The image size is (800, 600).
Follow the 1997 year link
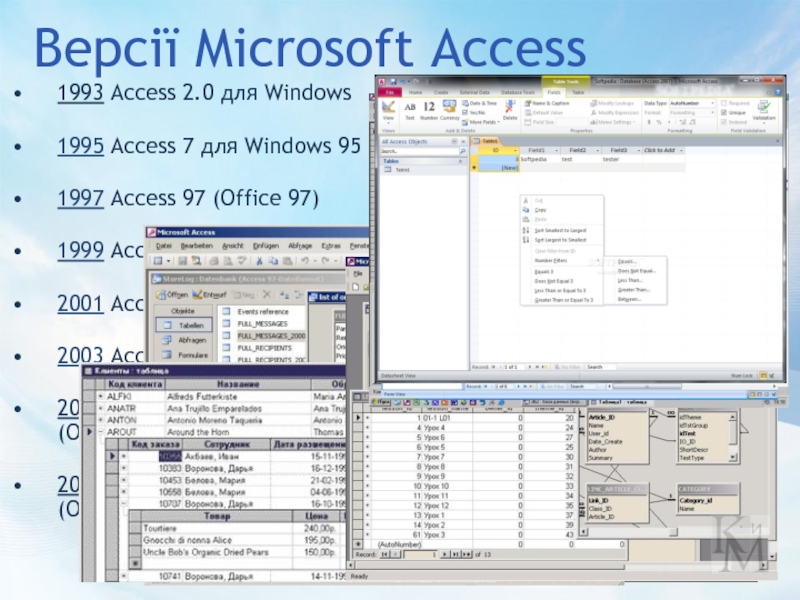[x=81, y=198]
